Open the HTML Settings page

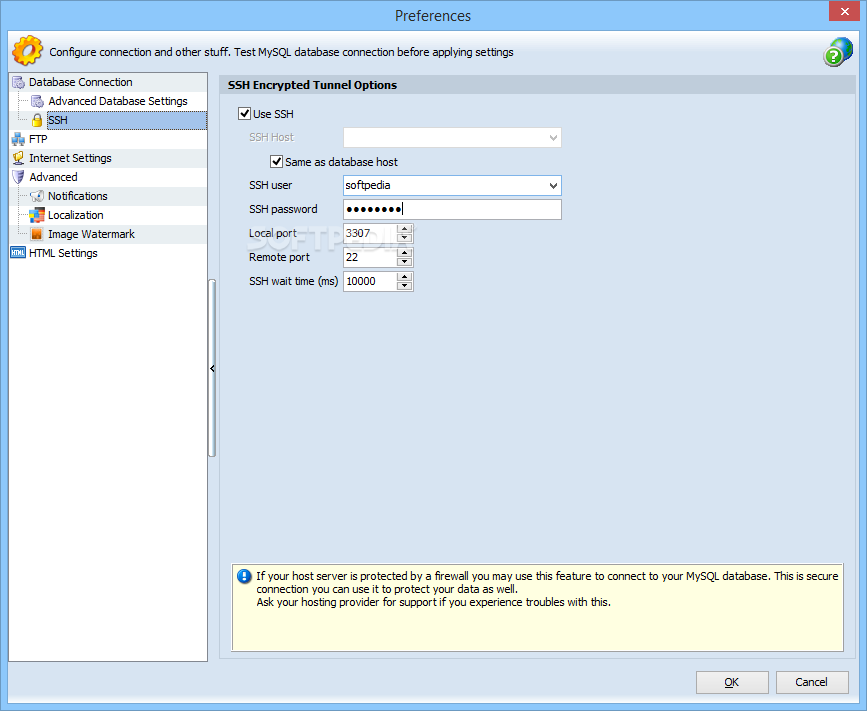point(63,253)
